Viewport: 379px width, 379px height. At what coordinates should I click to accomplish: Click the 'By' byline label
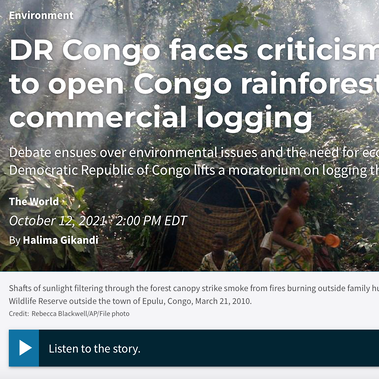15,240
